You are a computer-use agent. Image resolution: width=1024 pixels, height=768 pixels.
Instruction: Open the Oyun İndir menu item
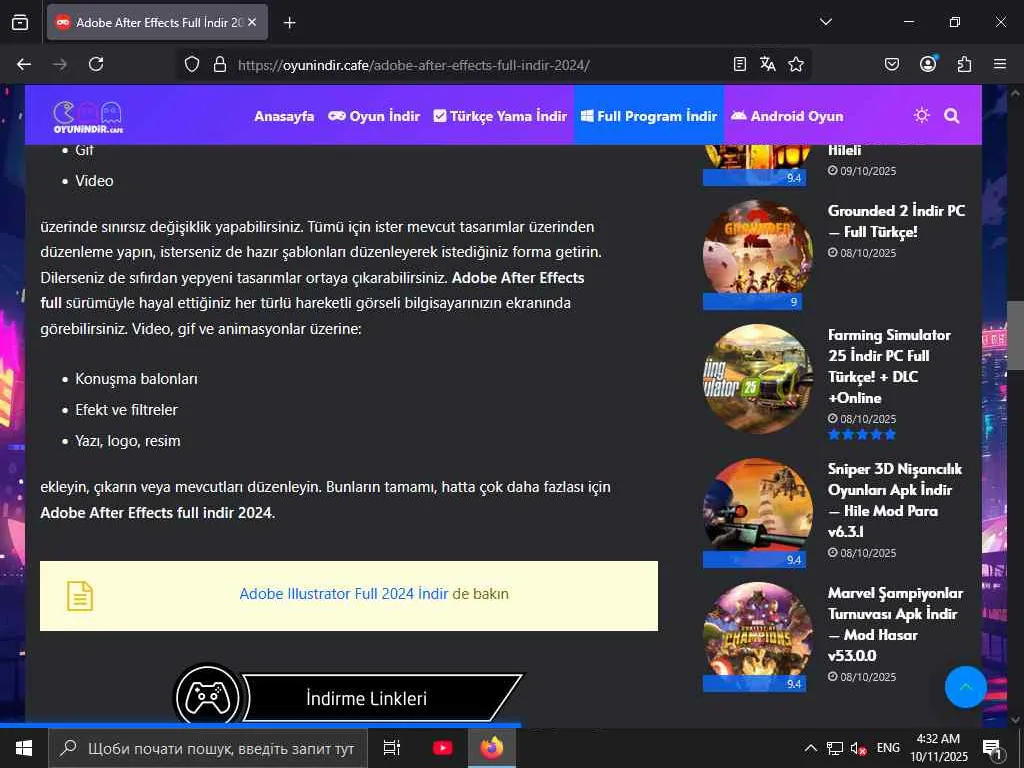[374, 116]
